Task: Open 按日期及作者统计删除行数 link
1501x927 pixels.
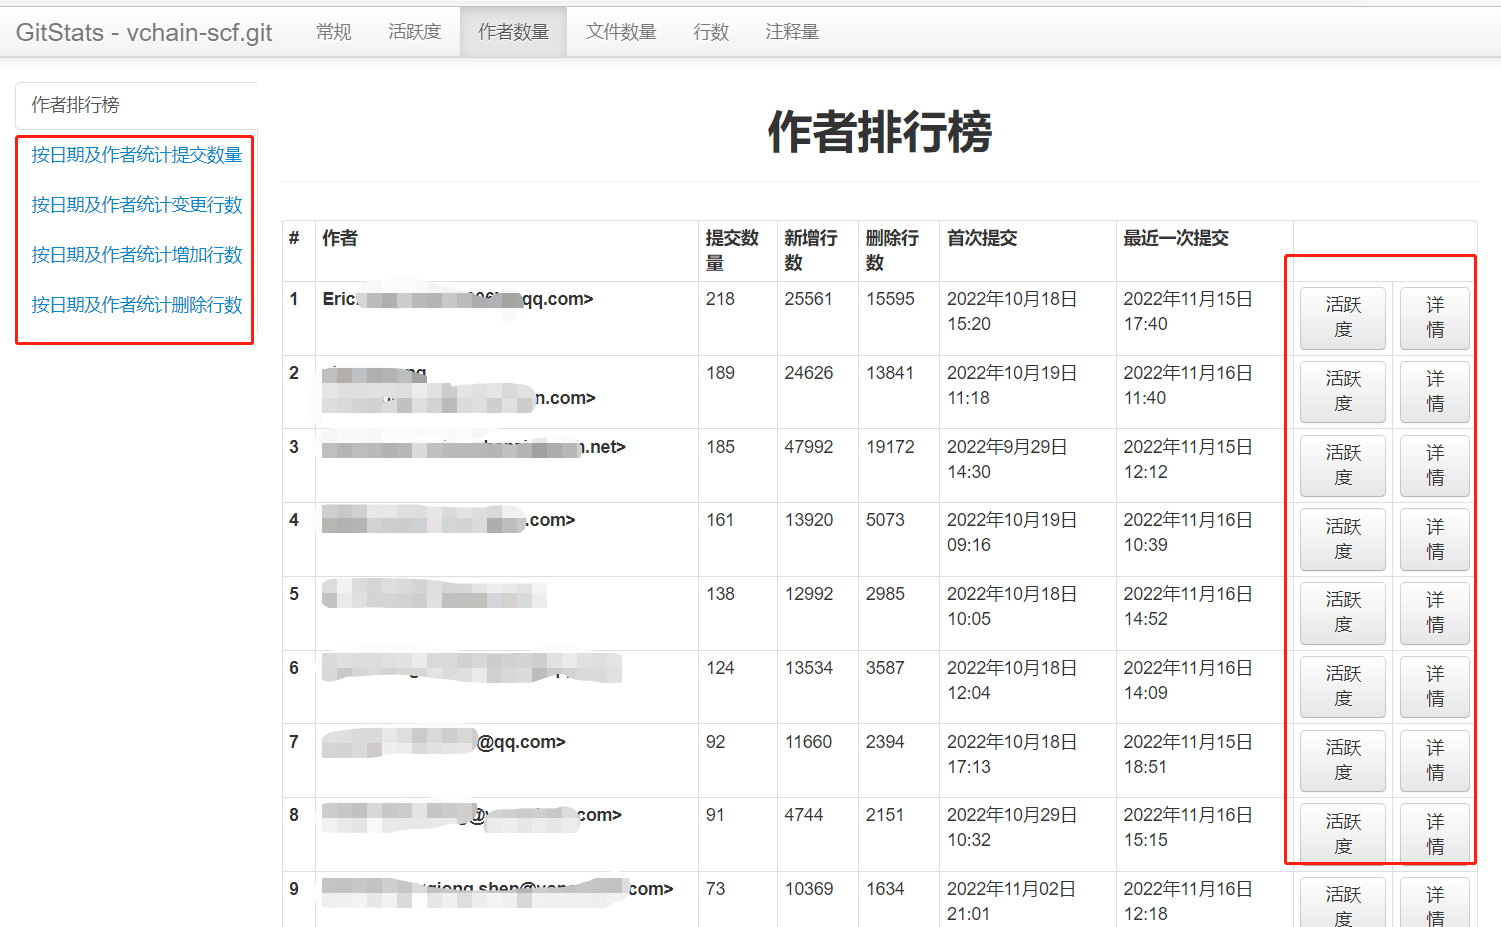Action: point(137,305)
